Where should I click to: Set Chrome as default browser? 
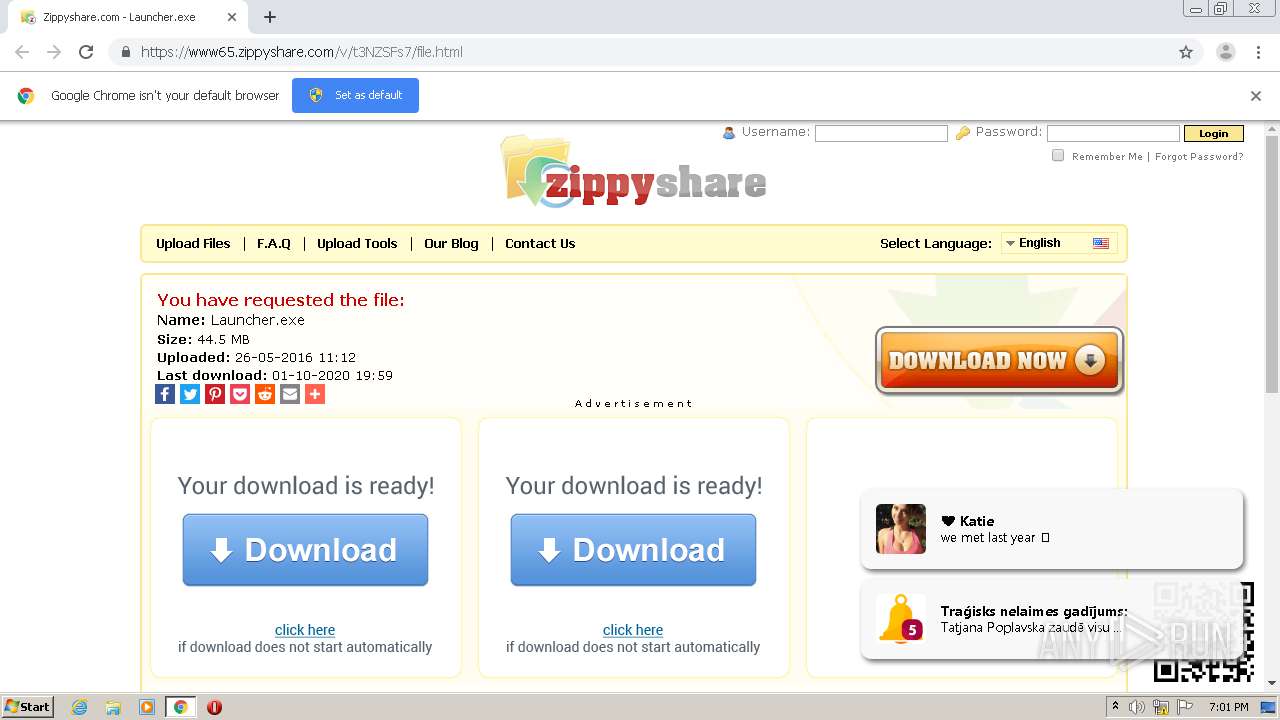pyautogui.click(x=355, y=96)
